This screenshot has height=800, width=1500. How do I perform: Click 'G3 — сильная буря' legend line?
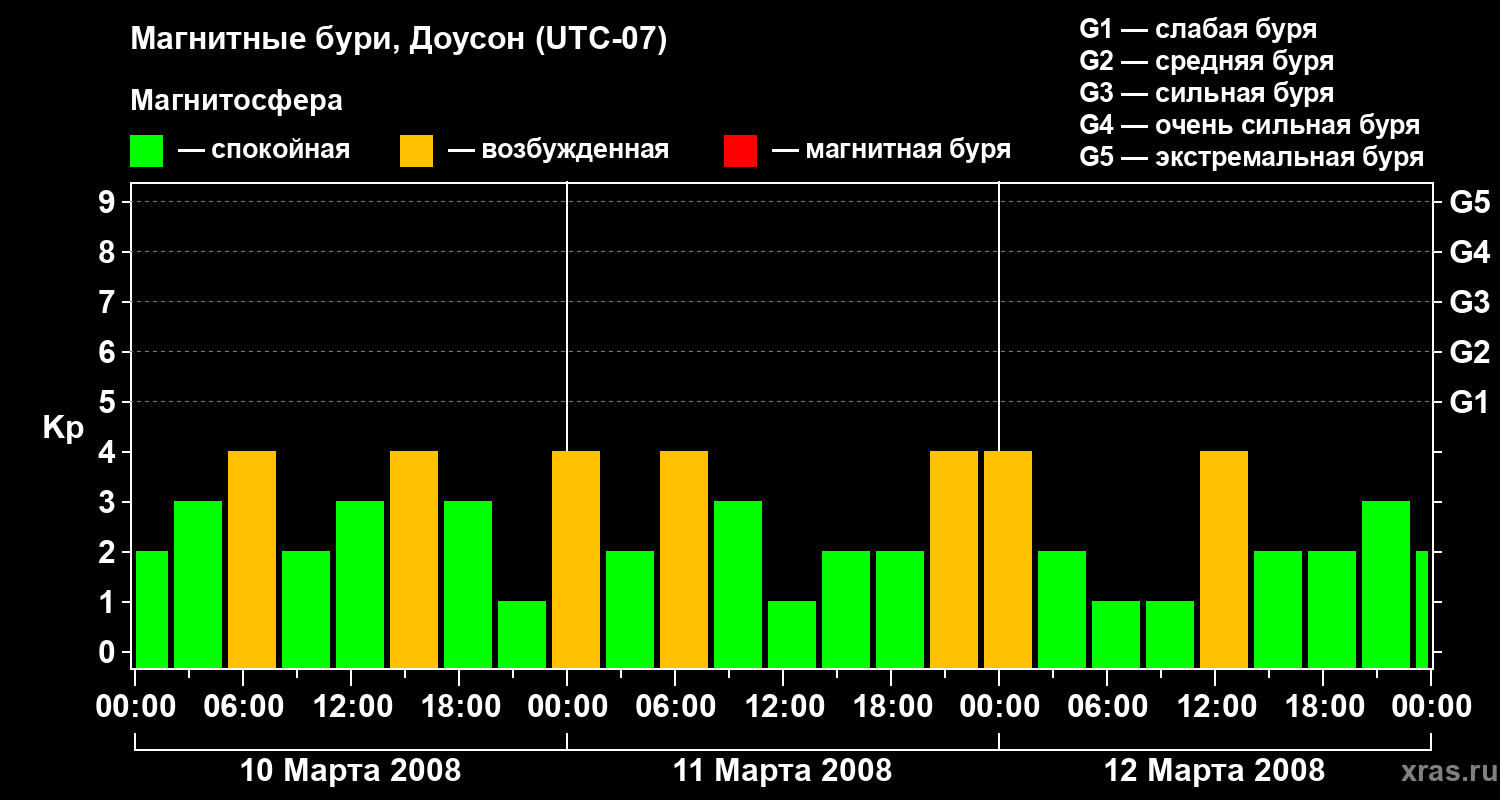pos(1207,93)
